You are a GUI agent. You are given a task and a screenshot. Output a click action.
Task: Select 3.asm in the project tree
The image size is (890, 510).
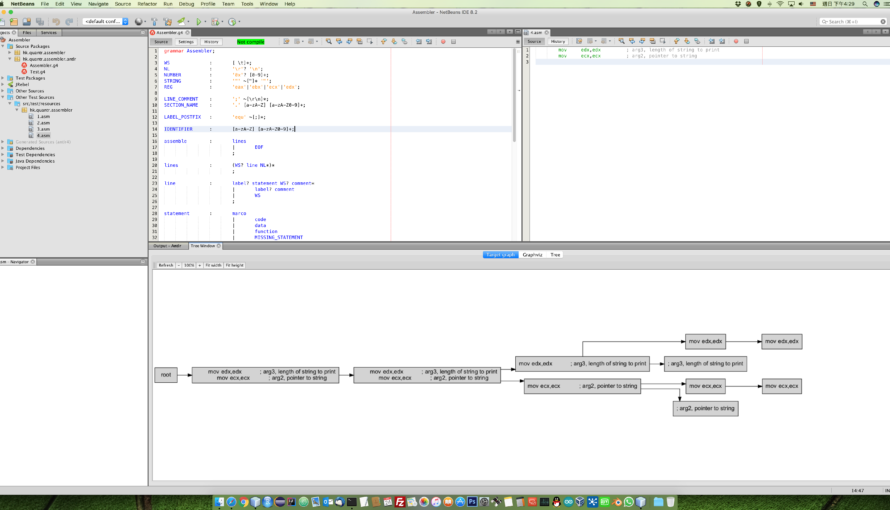click(x=43, y=129)
